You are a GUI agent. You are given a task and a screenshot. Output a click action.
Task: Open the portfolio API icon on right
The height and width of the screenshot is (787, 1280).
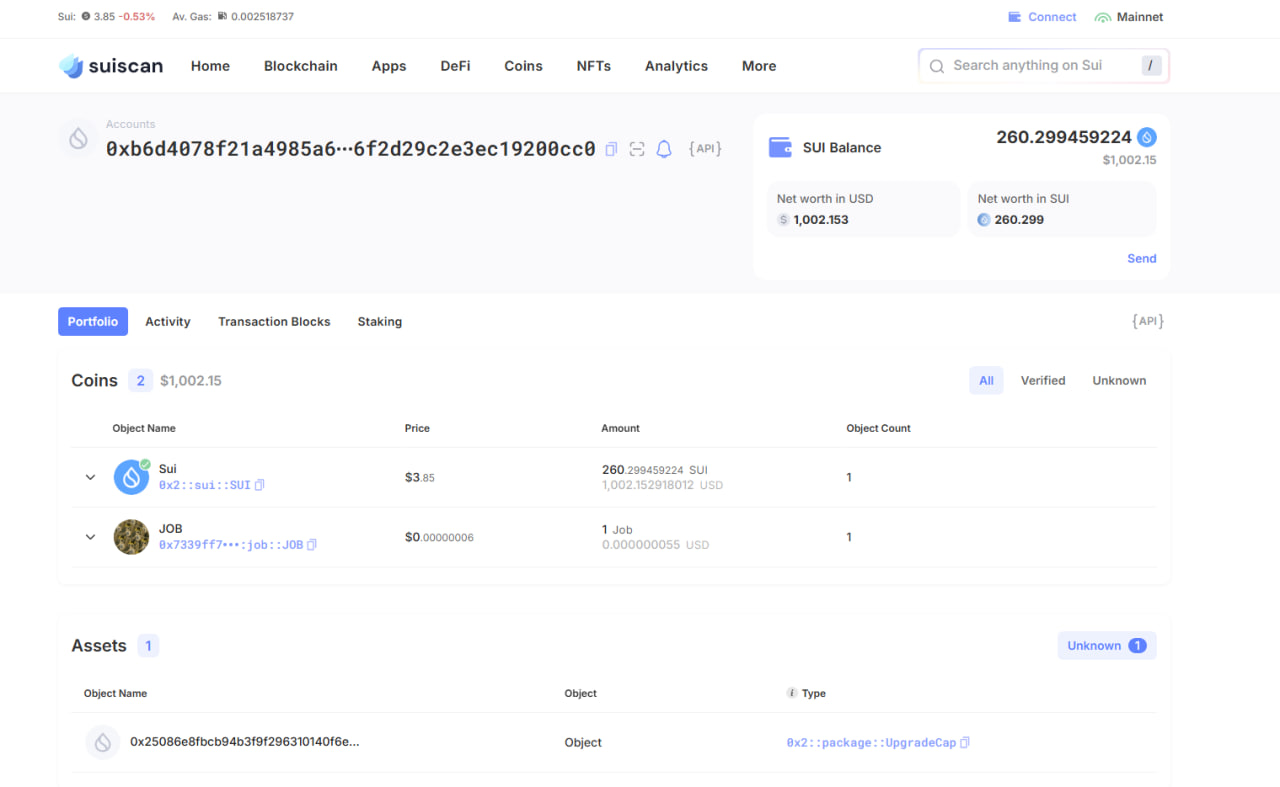click(1147, 321)
